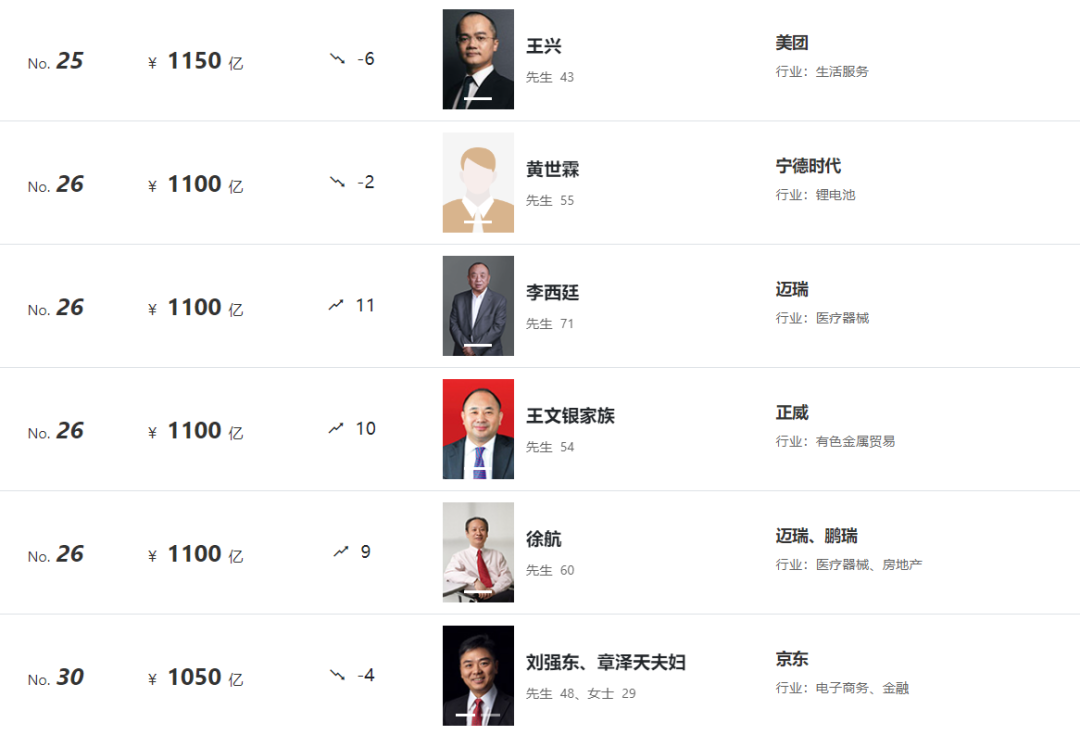
Task: Click the company name 美团
Action: pos(792,43)
